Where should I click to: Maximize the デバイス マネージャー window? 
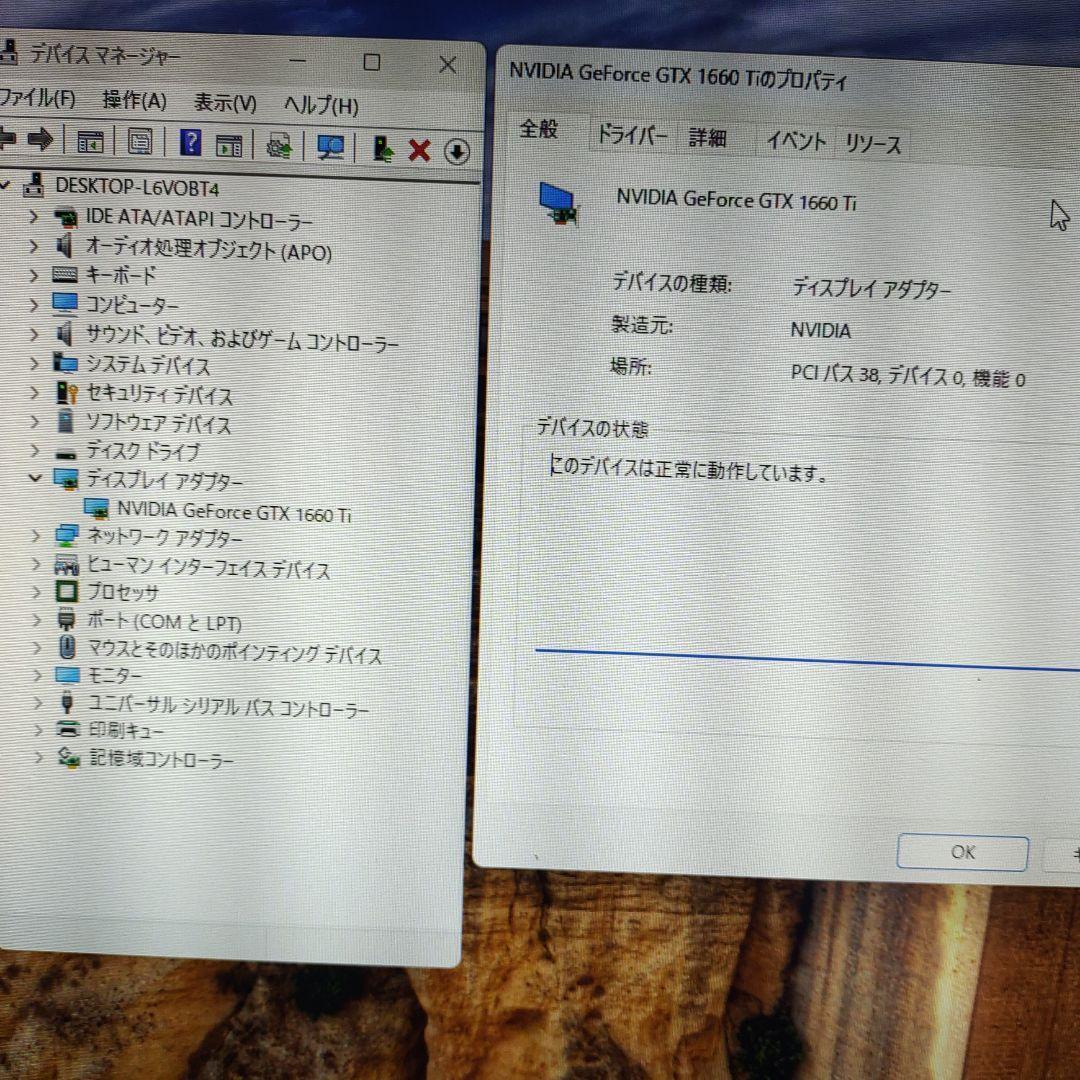click(x=372, y=63)
